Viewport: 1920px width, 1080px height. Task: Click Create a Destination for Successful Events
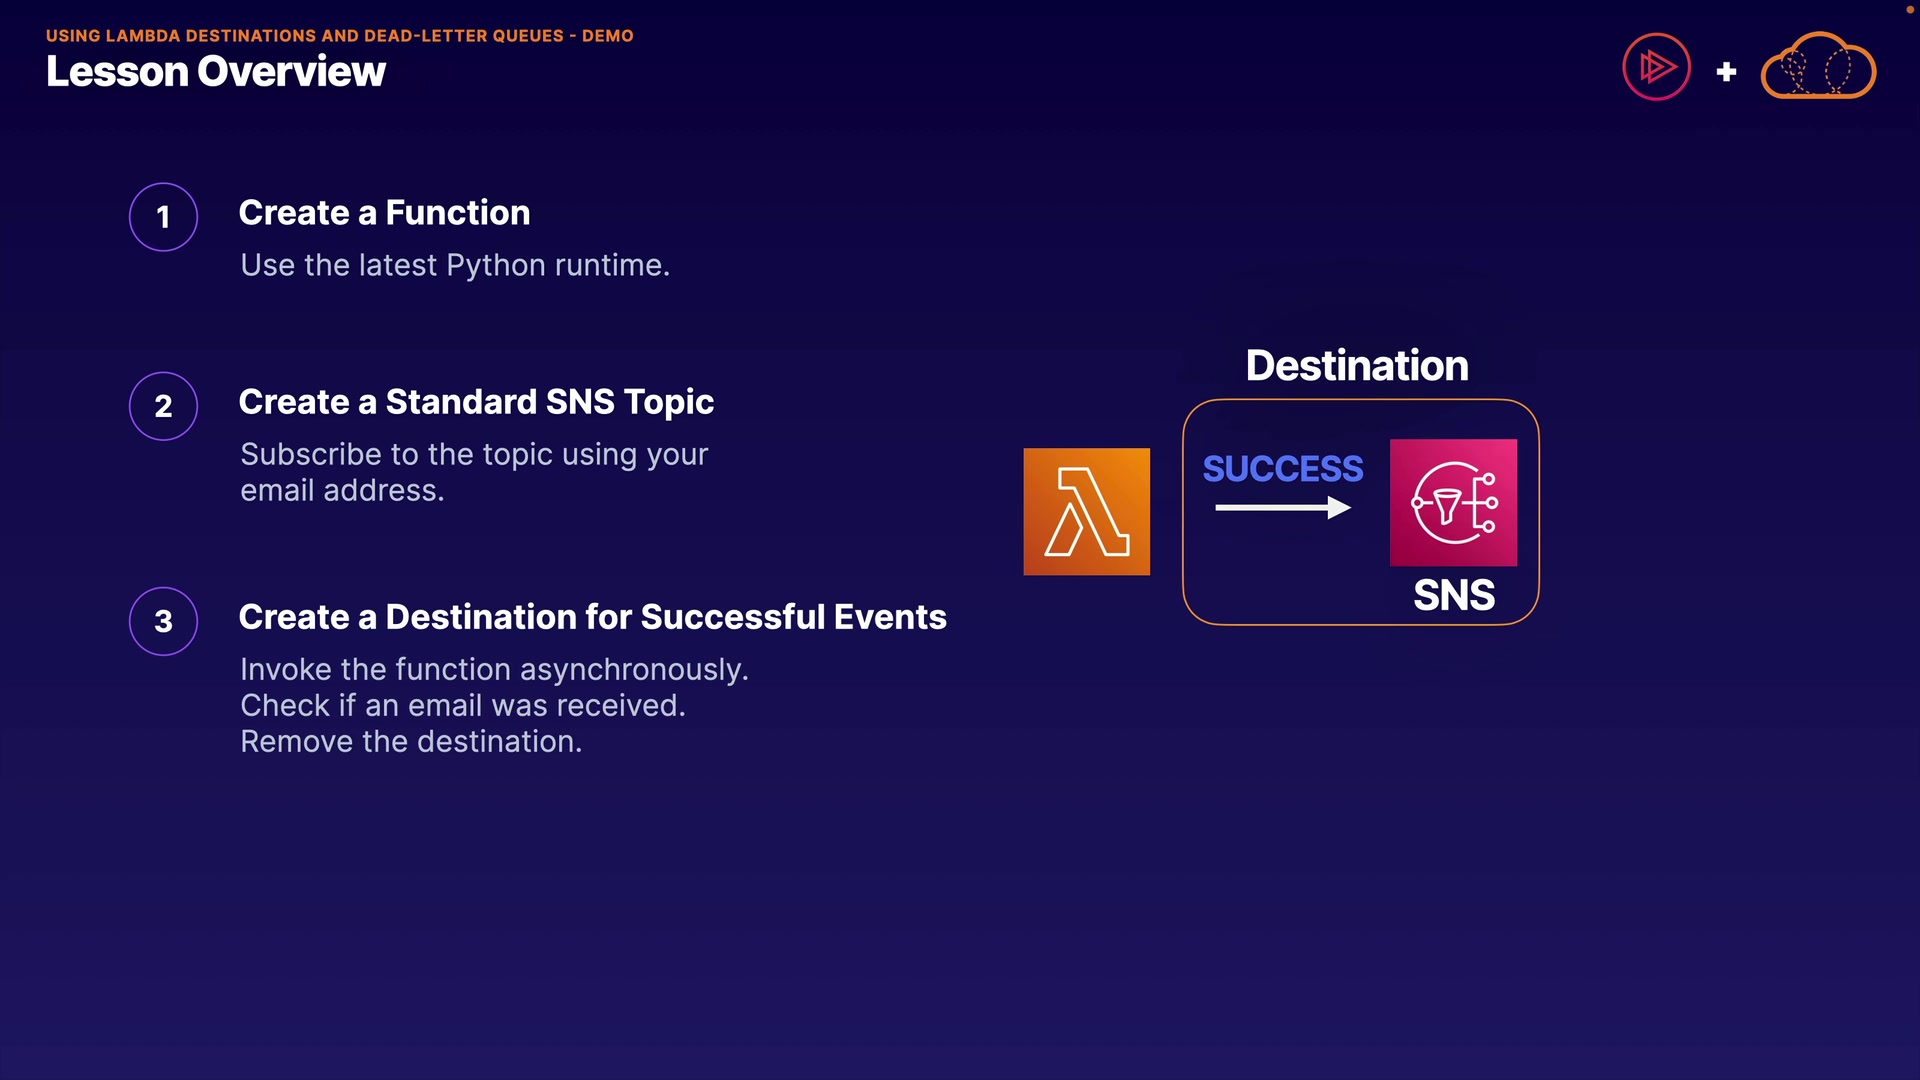coord(592,617)
